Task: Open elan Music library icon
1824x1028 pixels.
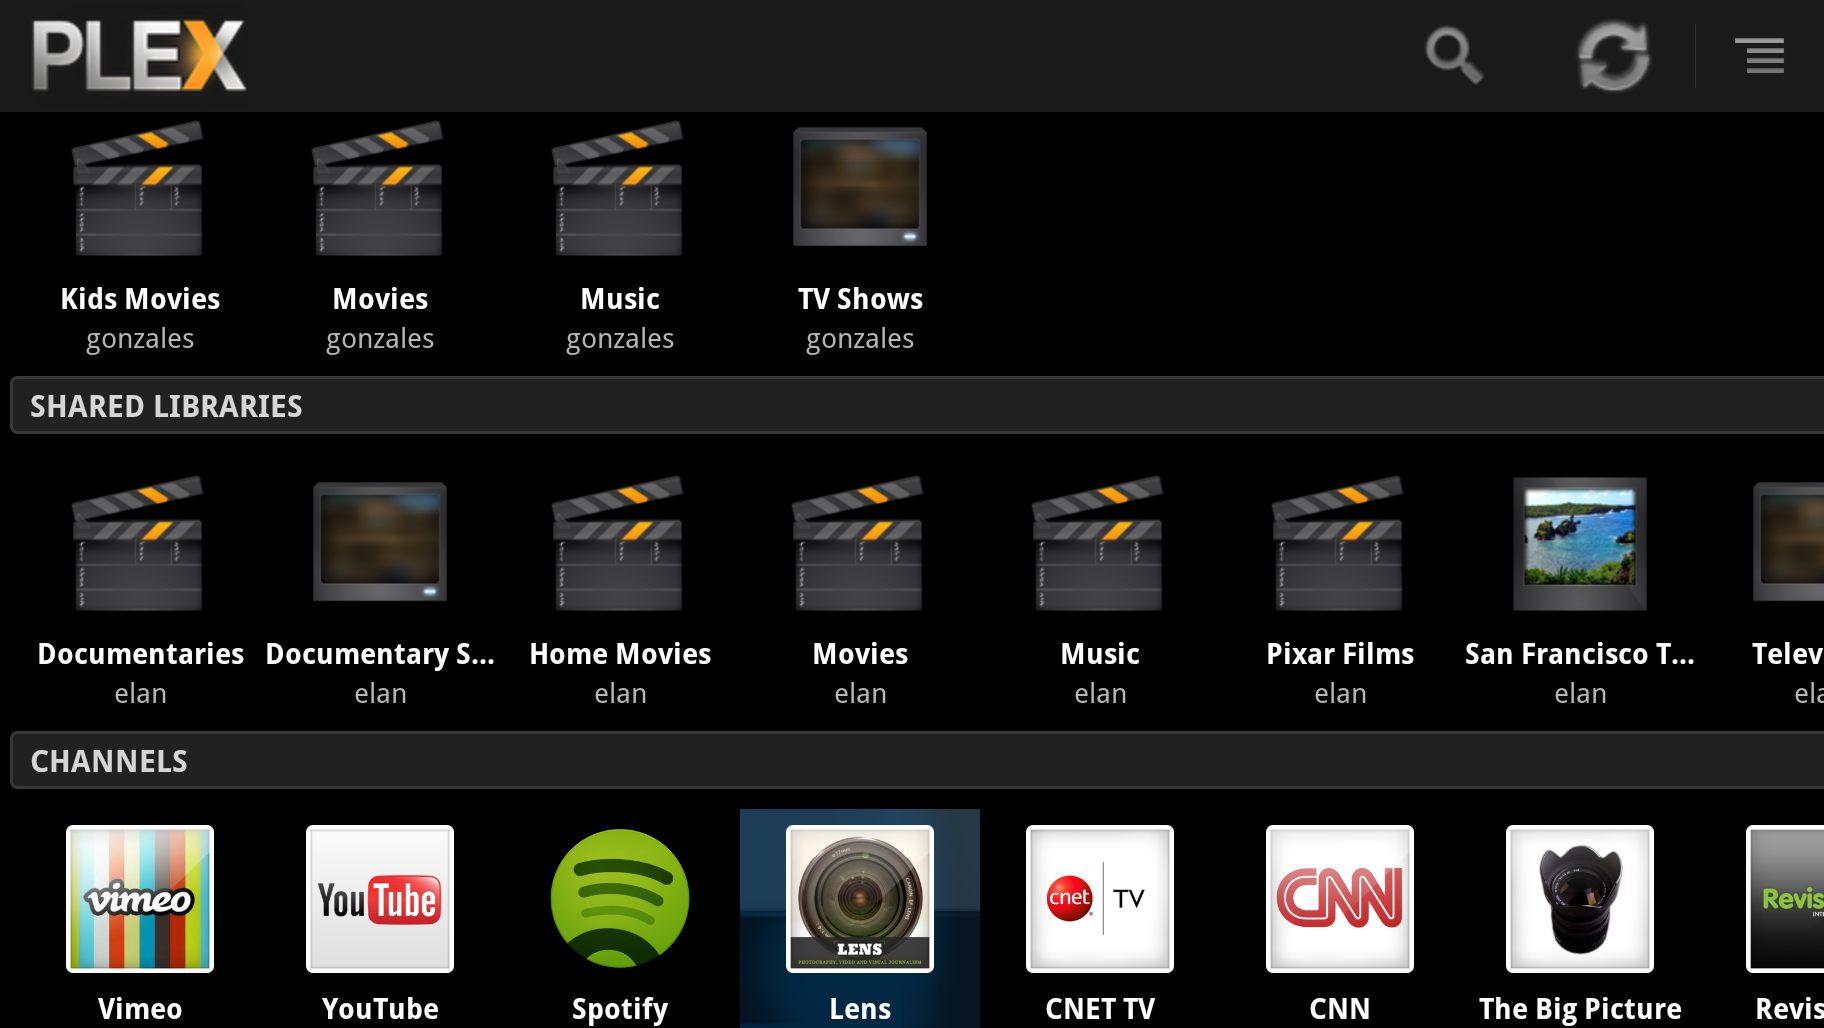Action: [1099, 544]
